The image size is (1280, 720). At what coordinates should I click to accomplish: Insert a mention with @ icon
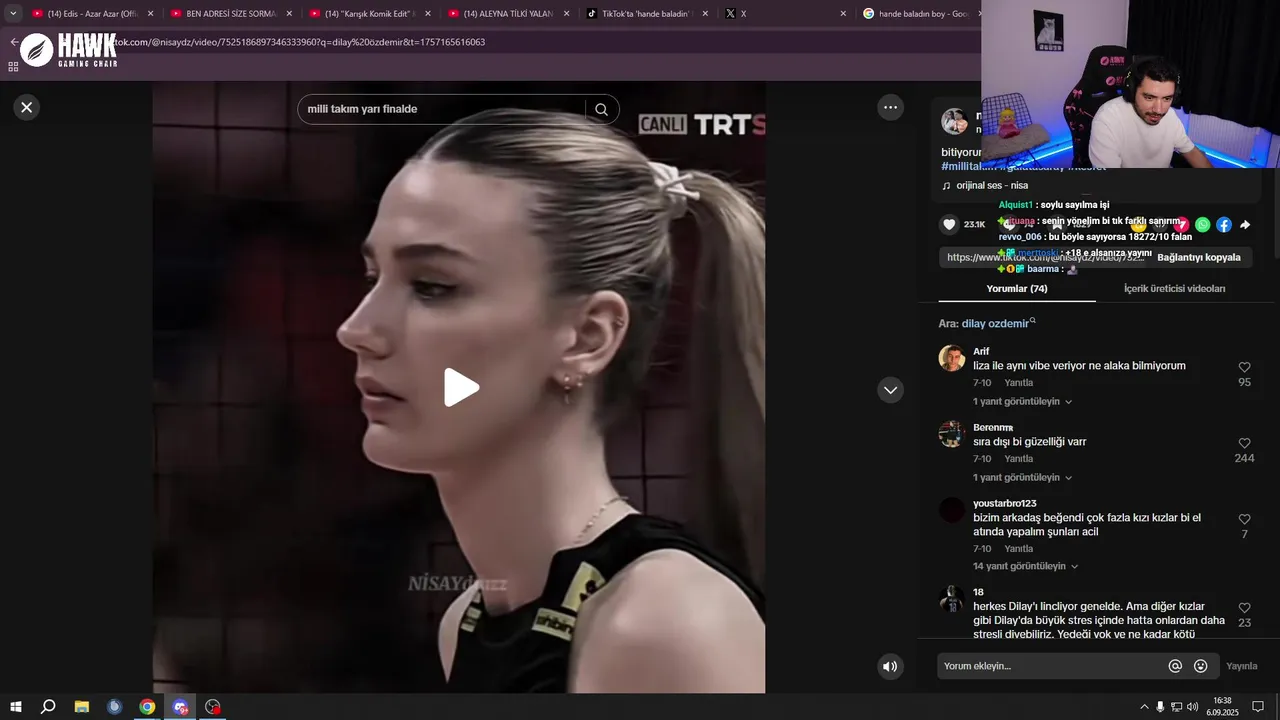tap(1175, 666)
